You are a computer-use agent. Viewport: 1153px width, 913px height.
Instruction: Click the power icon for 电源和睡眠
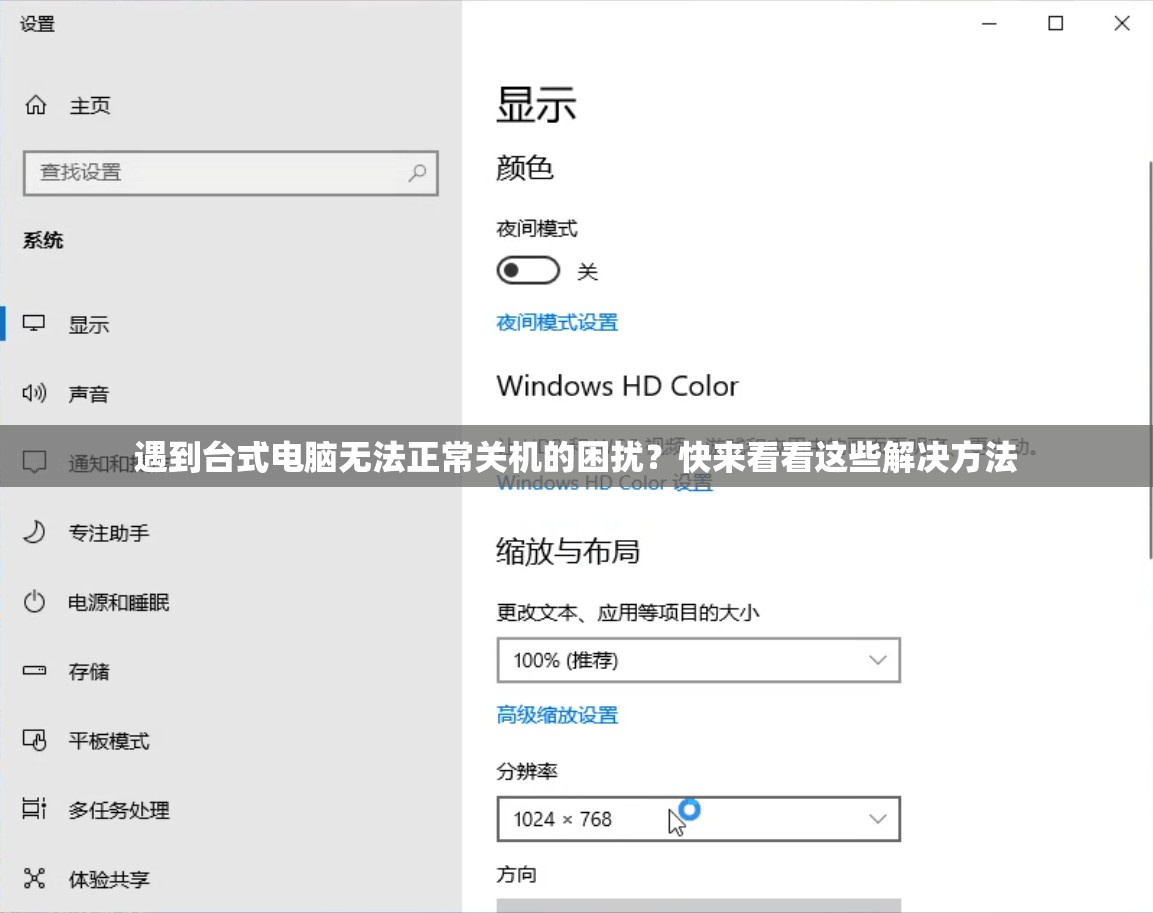click(x=34, y=601)
